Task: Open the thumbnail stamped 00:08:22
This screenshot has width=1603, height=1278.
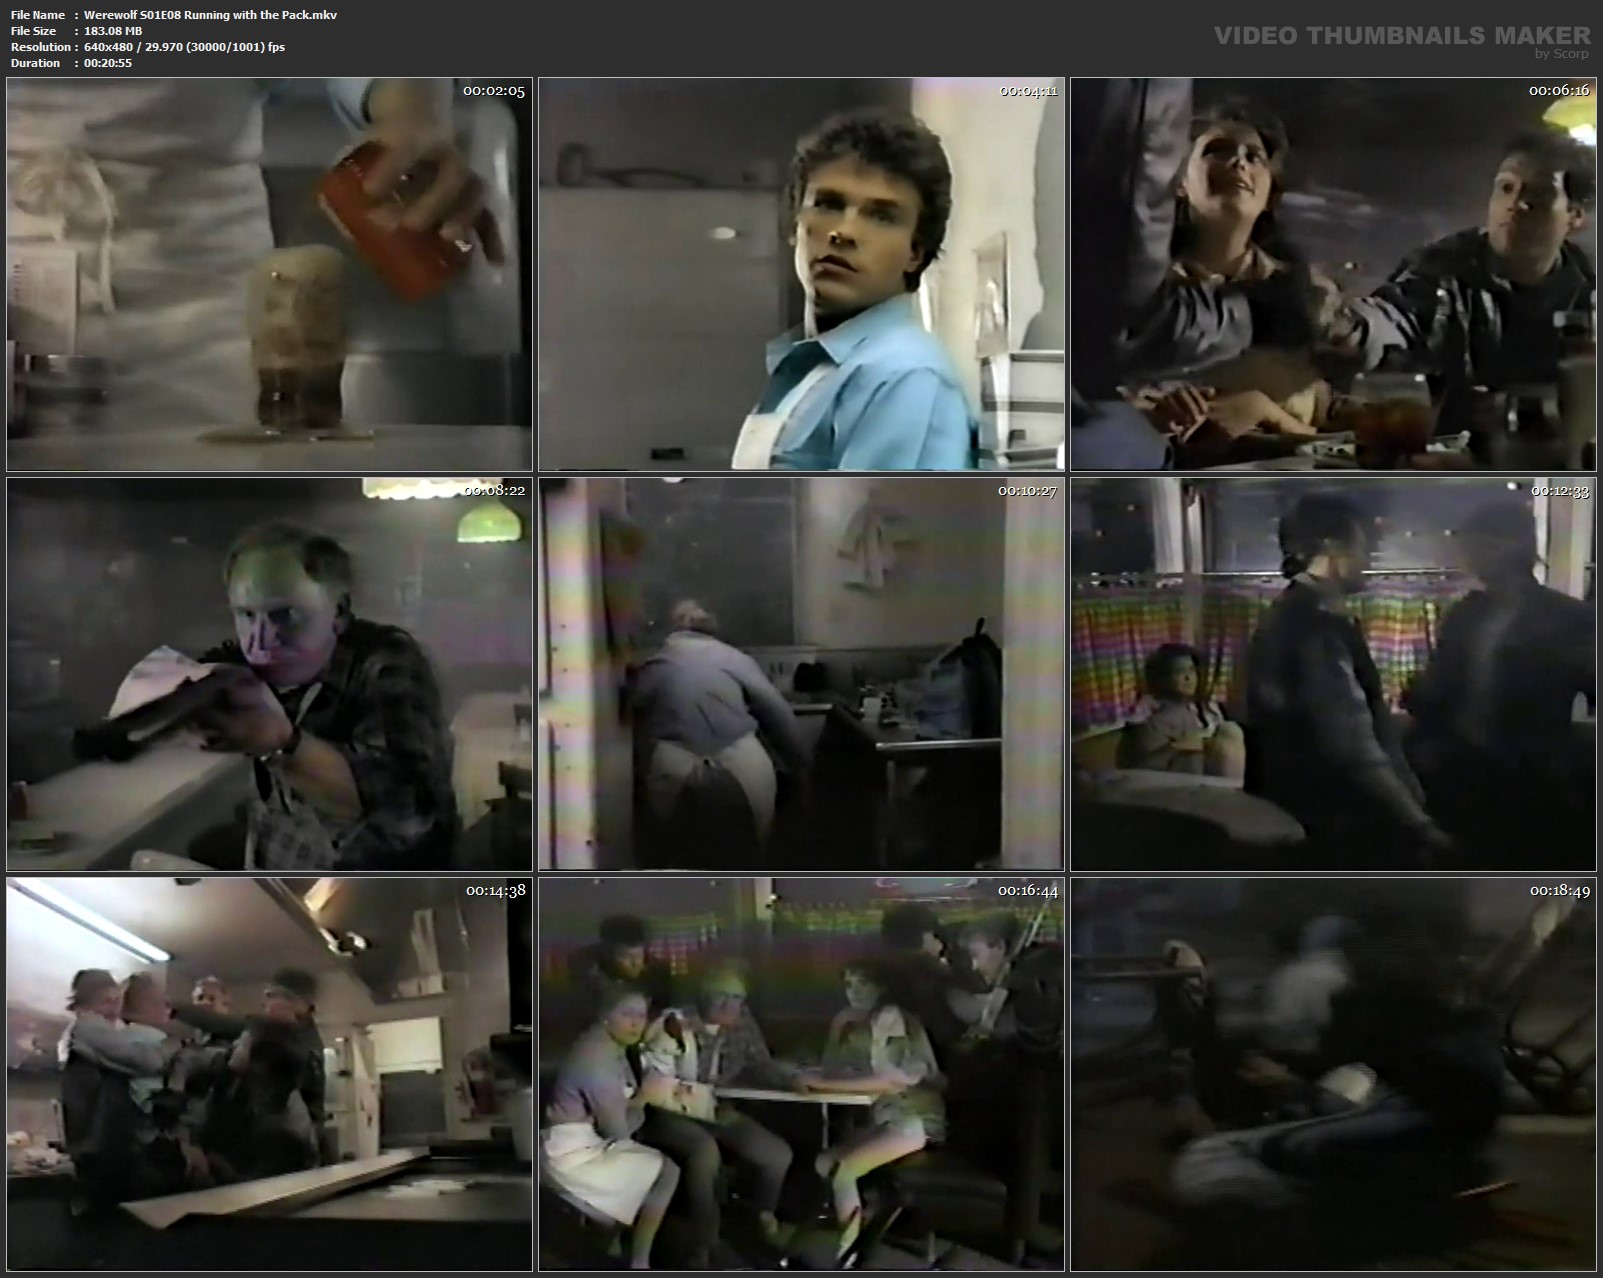Action: click(x=269, y=674)
